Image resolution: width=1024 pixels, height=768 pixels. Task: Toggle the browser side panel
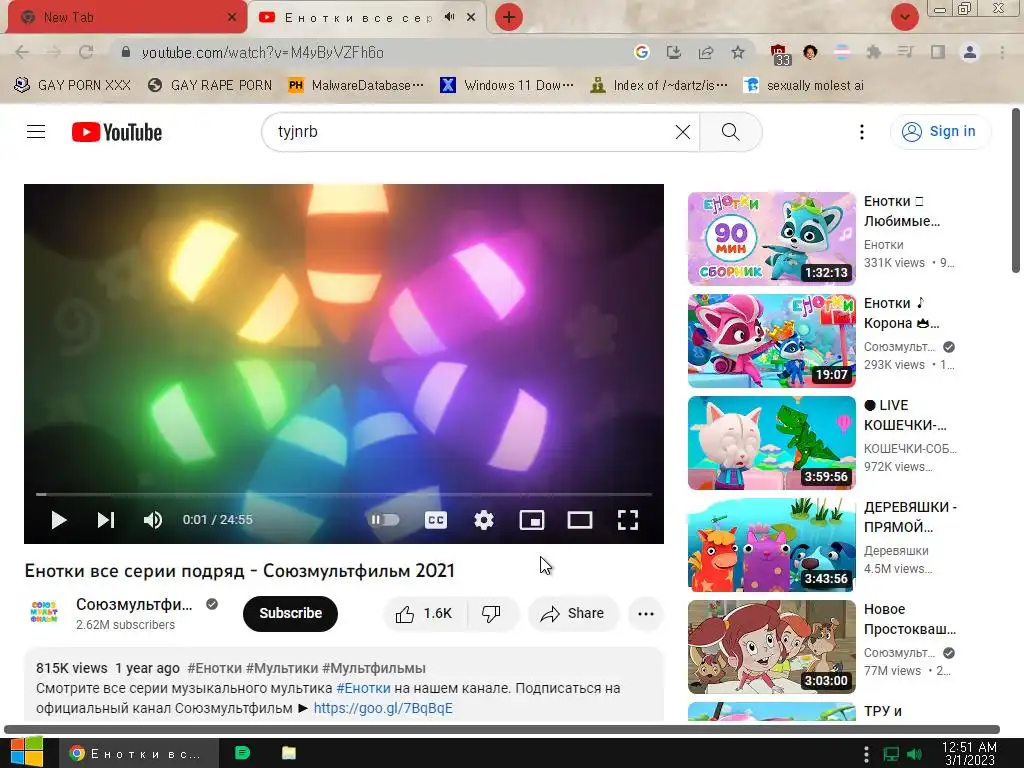pos(938,52)
